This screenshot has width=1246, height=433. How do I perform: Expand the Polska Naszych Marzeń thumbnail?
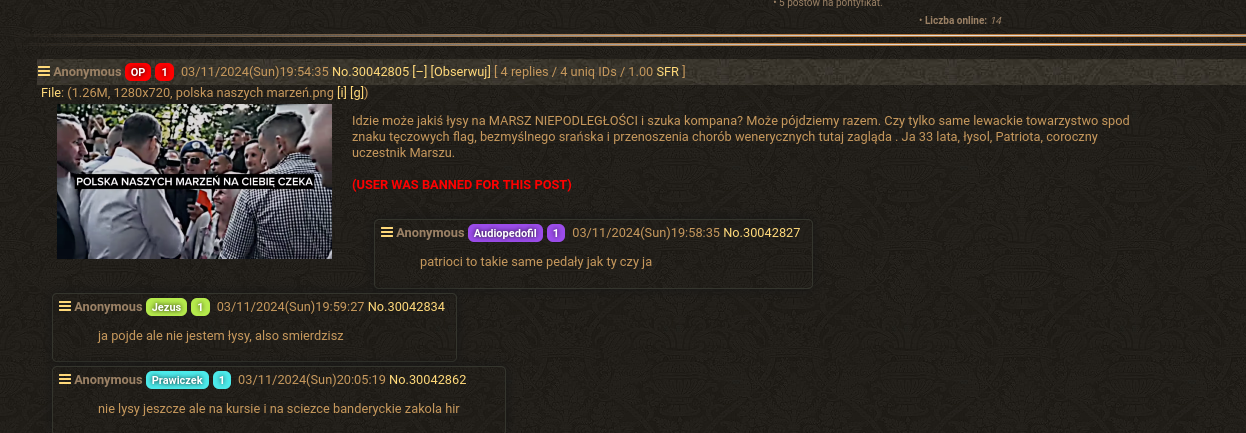194,181
